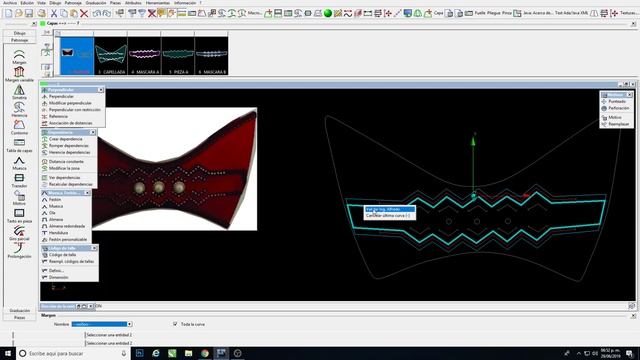Select the MASCARA A piece thumbnail

pos(144,56)
